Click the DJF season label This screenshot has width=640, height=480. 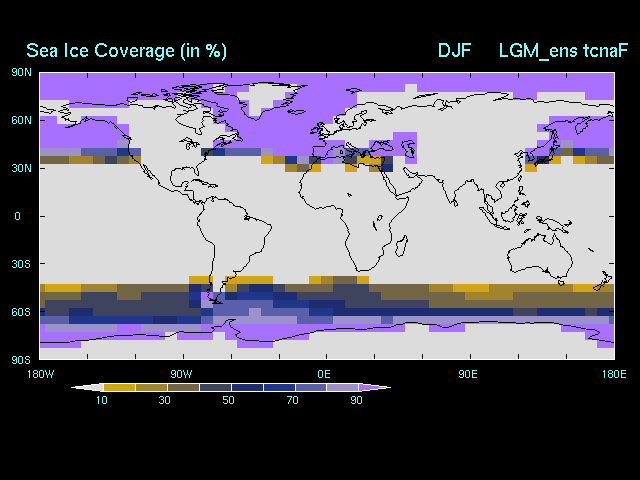[x=454, y=51]
